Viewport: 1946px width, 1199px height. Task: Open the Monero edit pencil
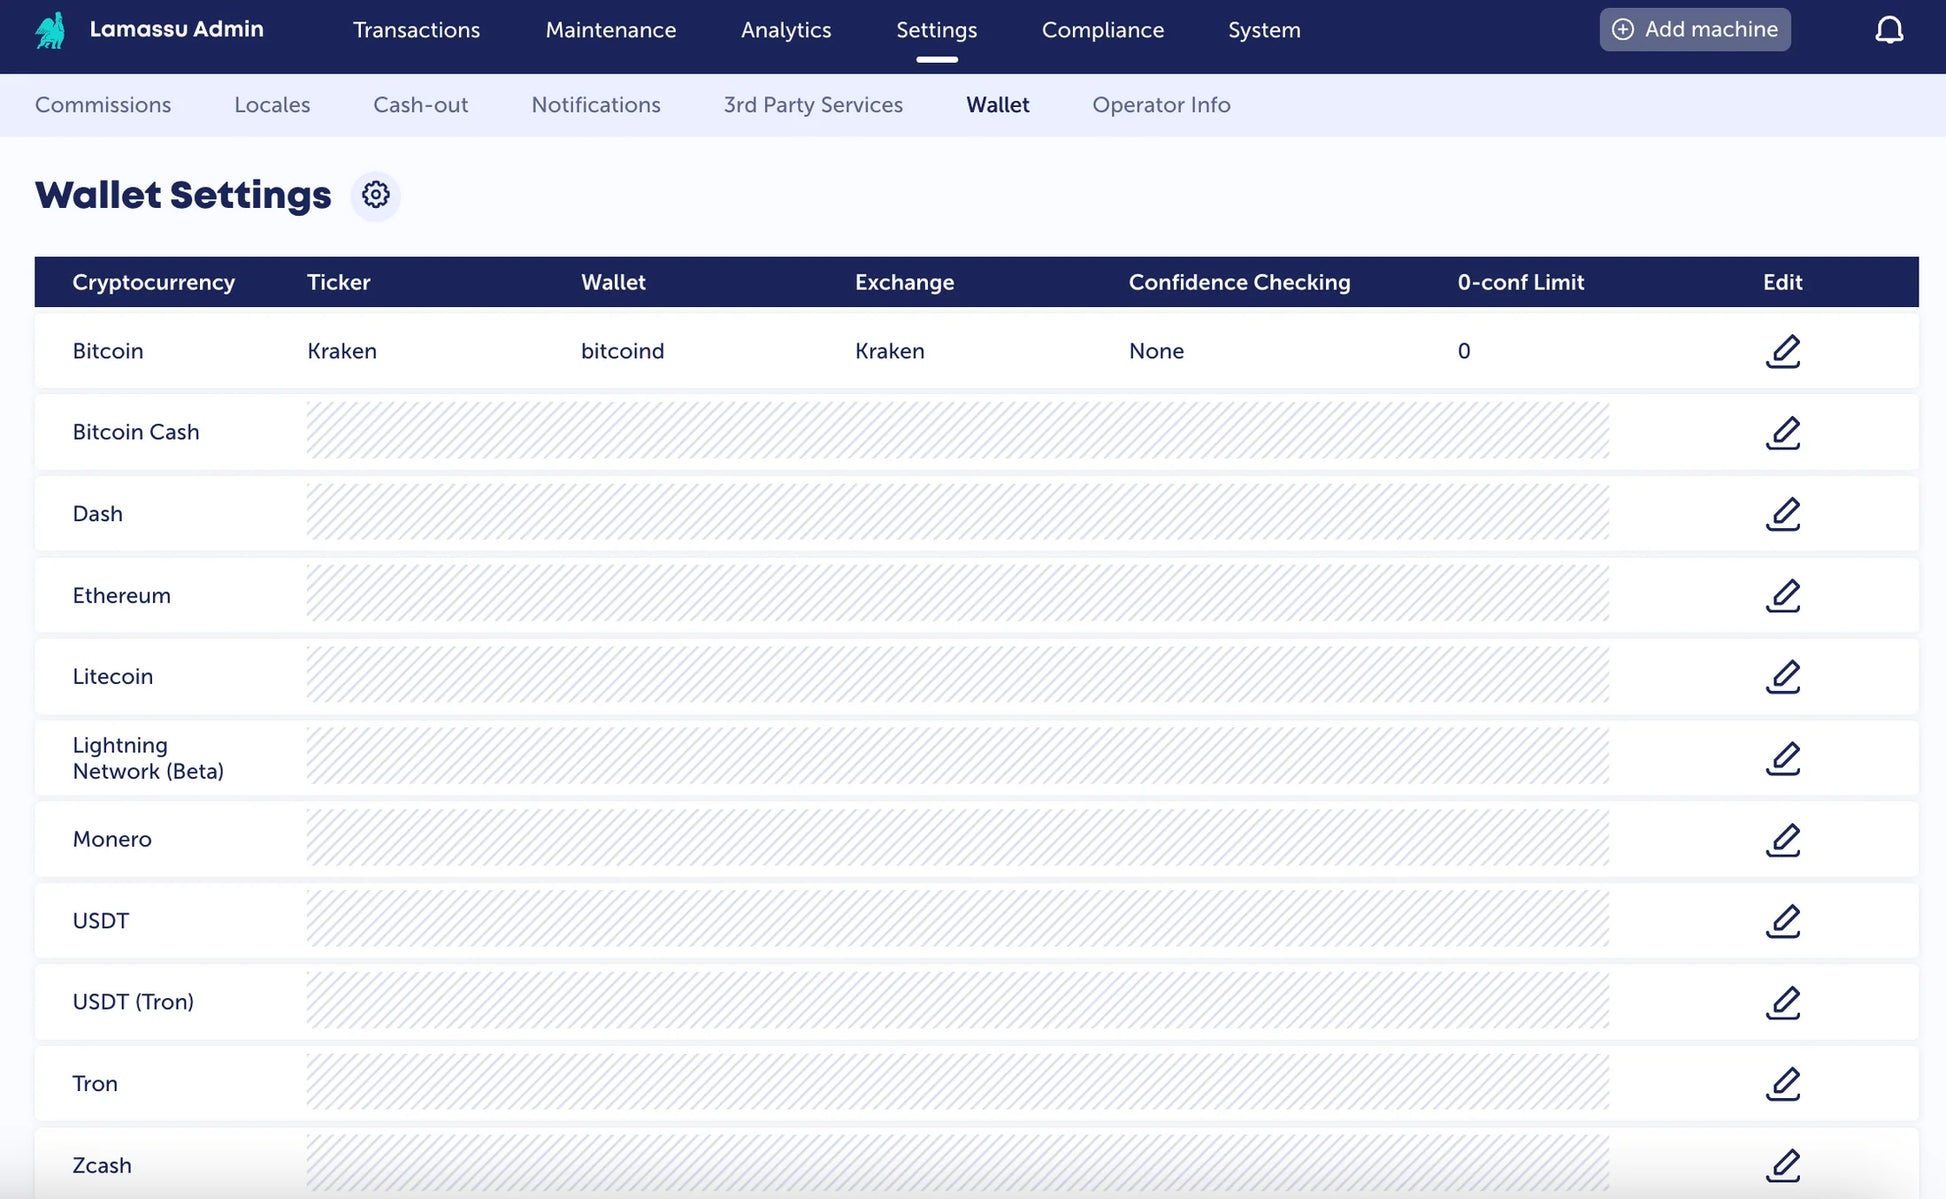[1782, 840]
